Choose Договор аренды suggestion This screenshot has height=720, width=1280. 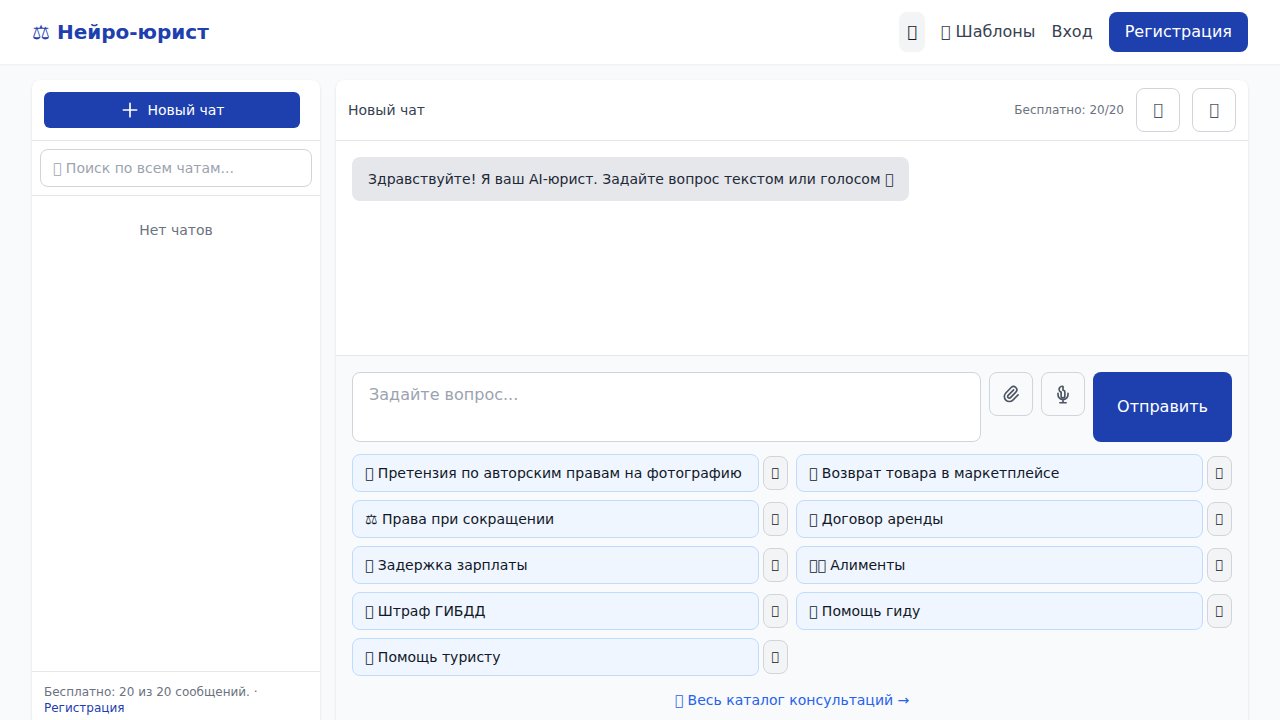[x=999, y=519]
